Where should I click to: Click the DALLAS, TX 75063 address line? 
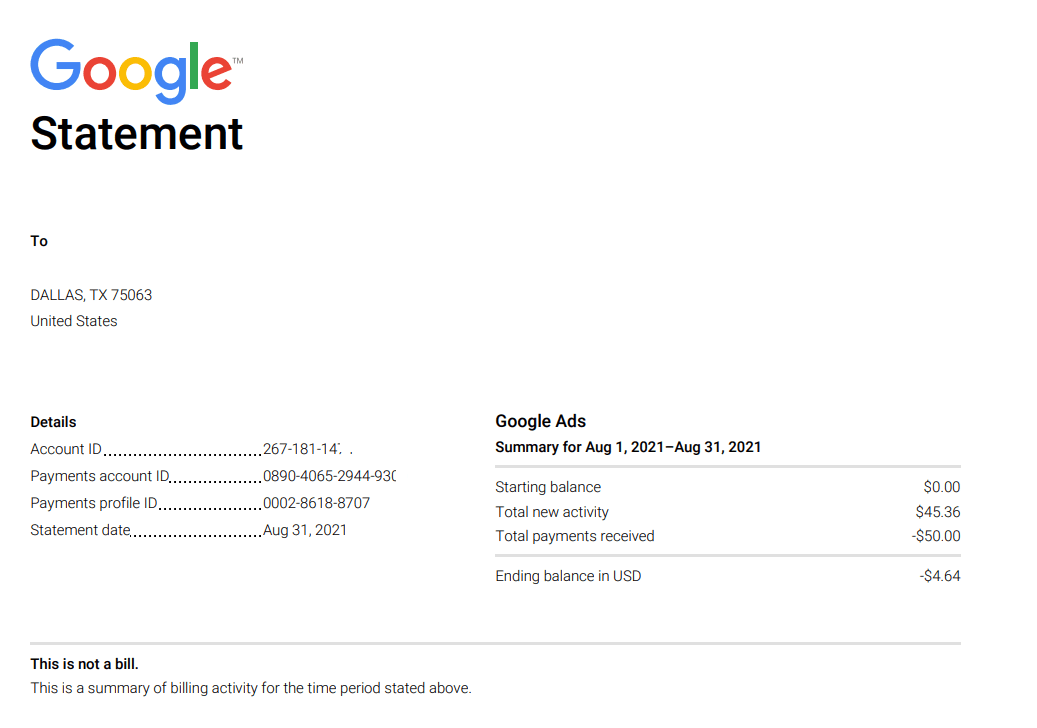click(91, 294)
